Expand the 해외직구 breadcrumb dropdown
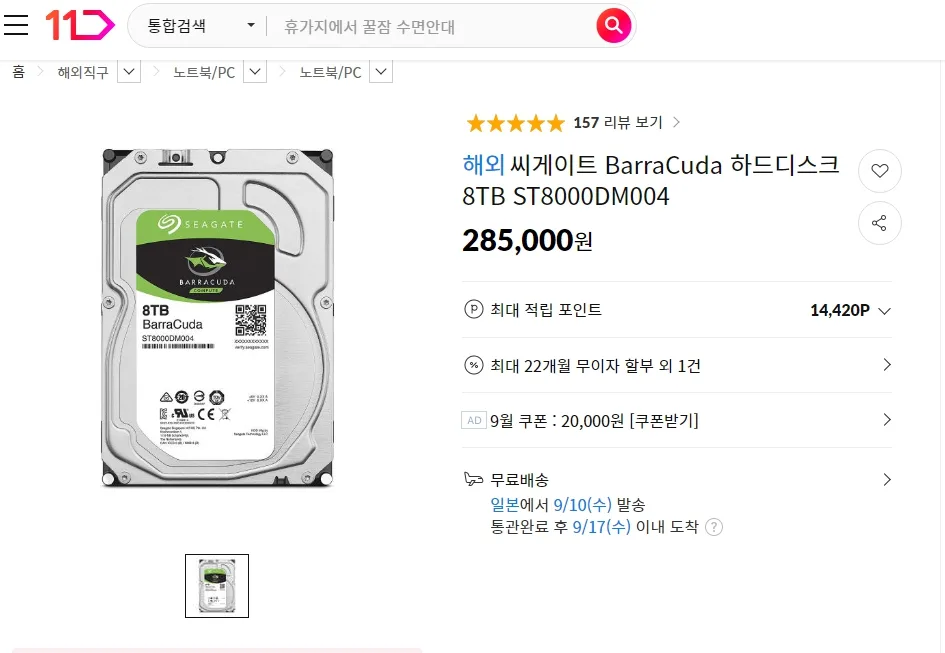945x653 pixels. click(128, 72)
